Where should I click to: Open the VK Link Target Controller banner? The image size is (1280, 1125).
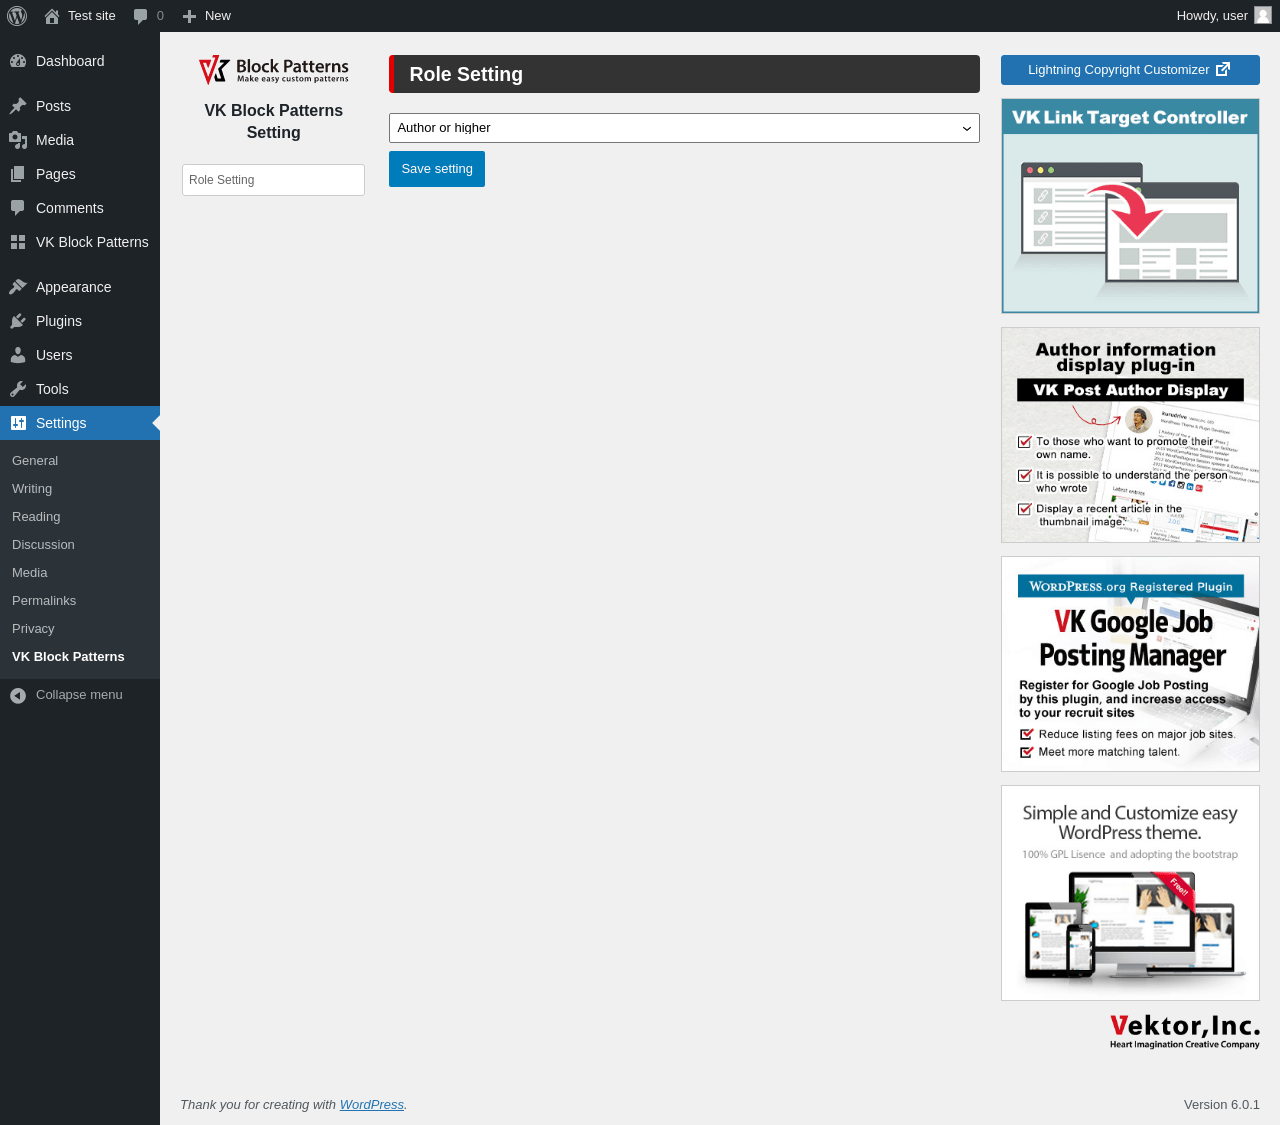tap(1130, 206)
